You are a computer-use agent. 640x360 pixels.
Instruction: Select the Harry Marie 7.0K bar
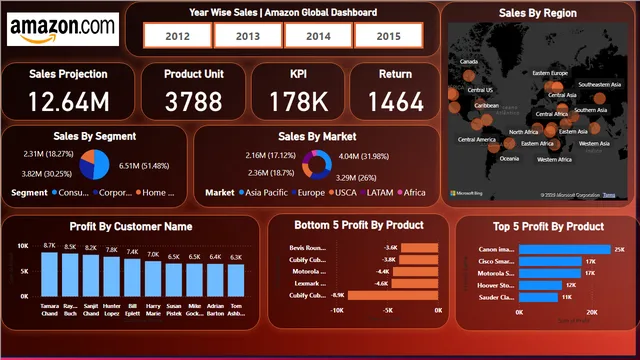153,279
